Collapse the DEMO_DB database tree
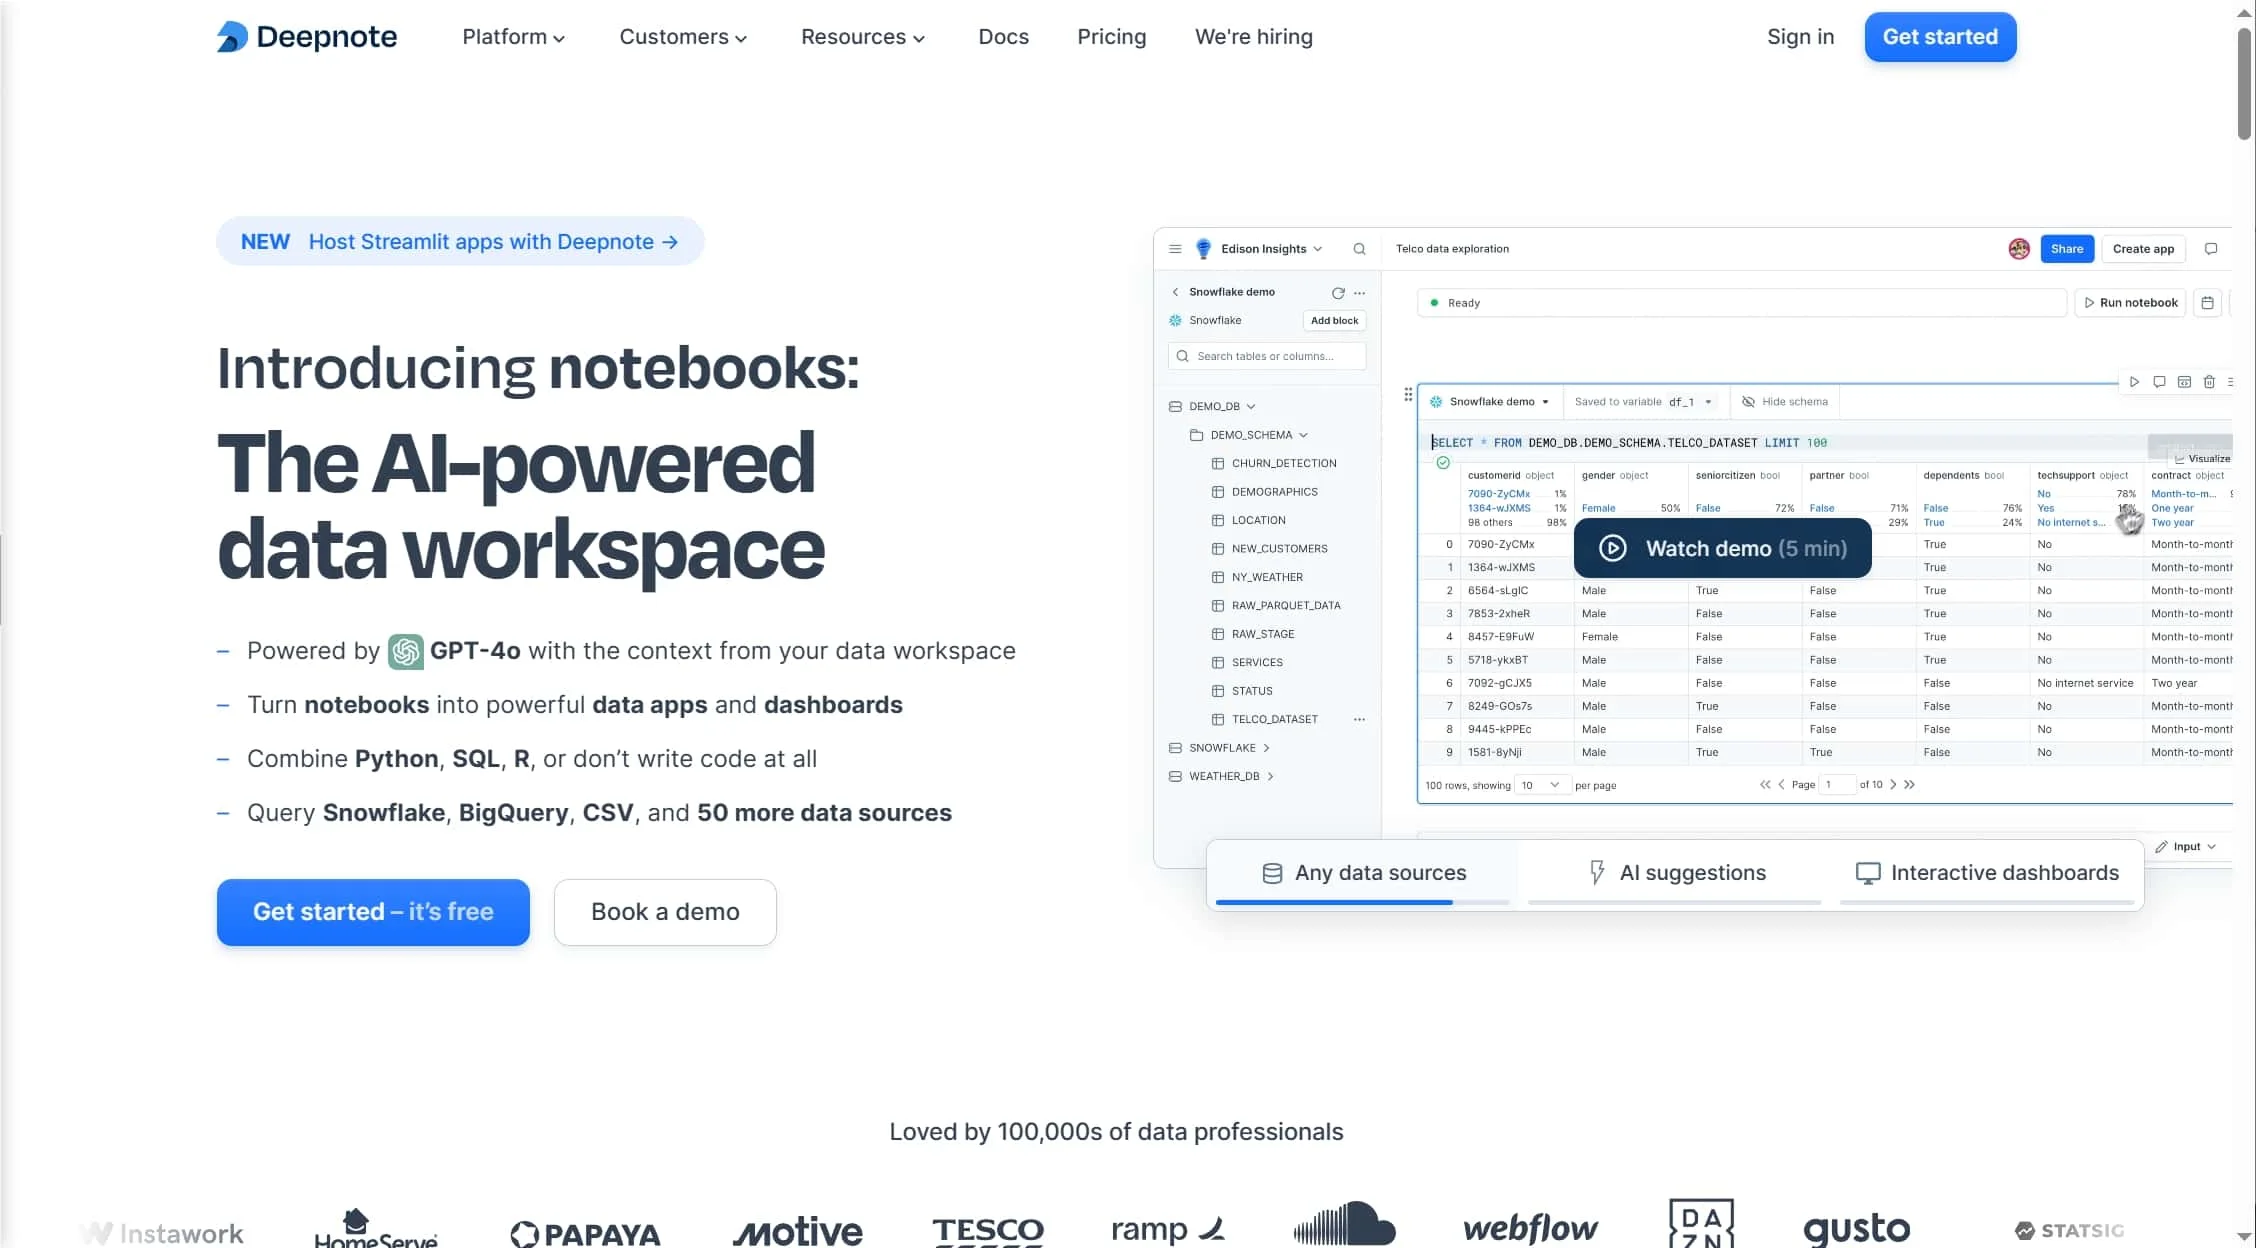Image resolution: width=2256 pixels, height=1248 pixels. coord(1251,407)
